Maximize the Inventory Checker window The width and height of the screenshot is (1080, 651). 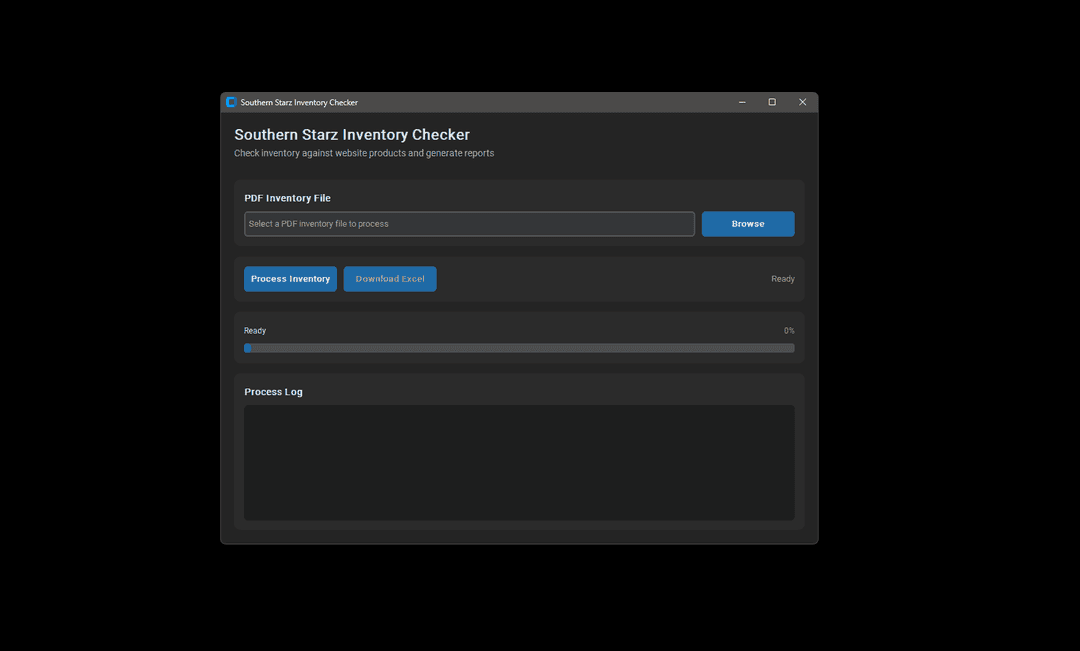click(772, 102)
